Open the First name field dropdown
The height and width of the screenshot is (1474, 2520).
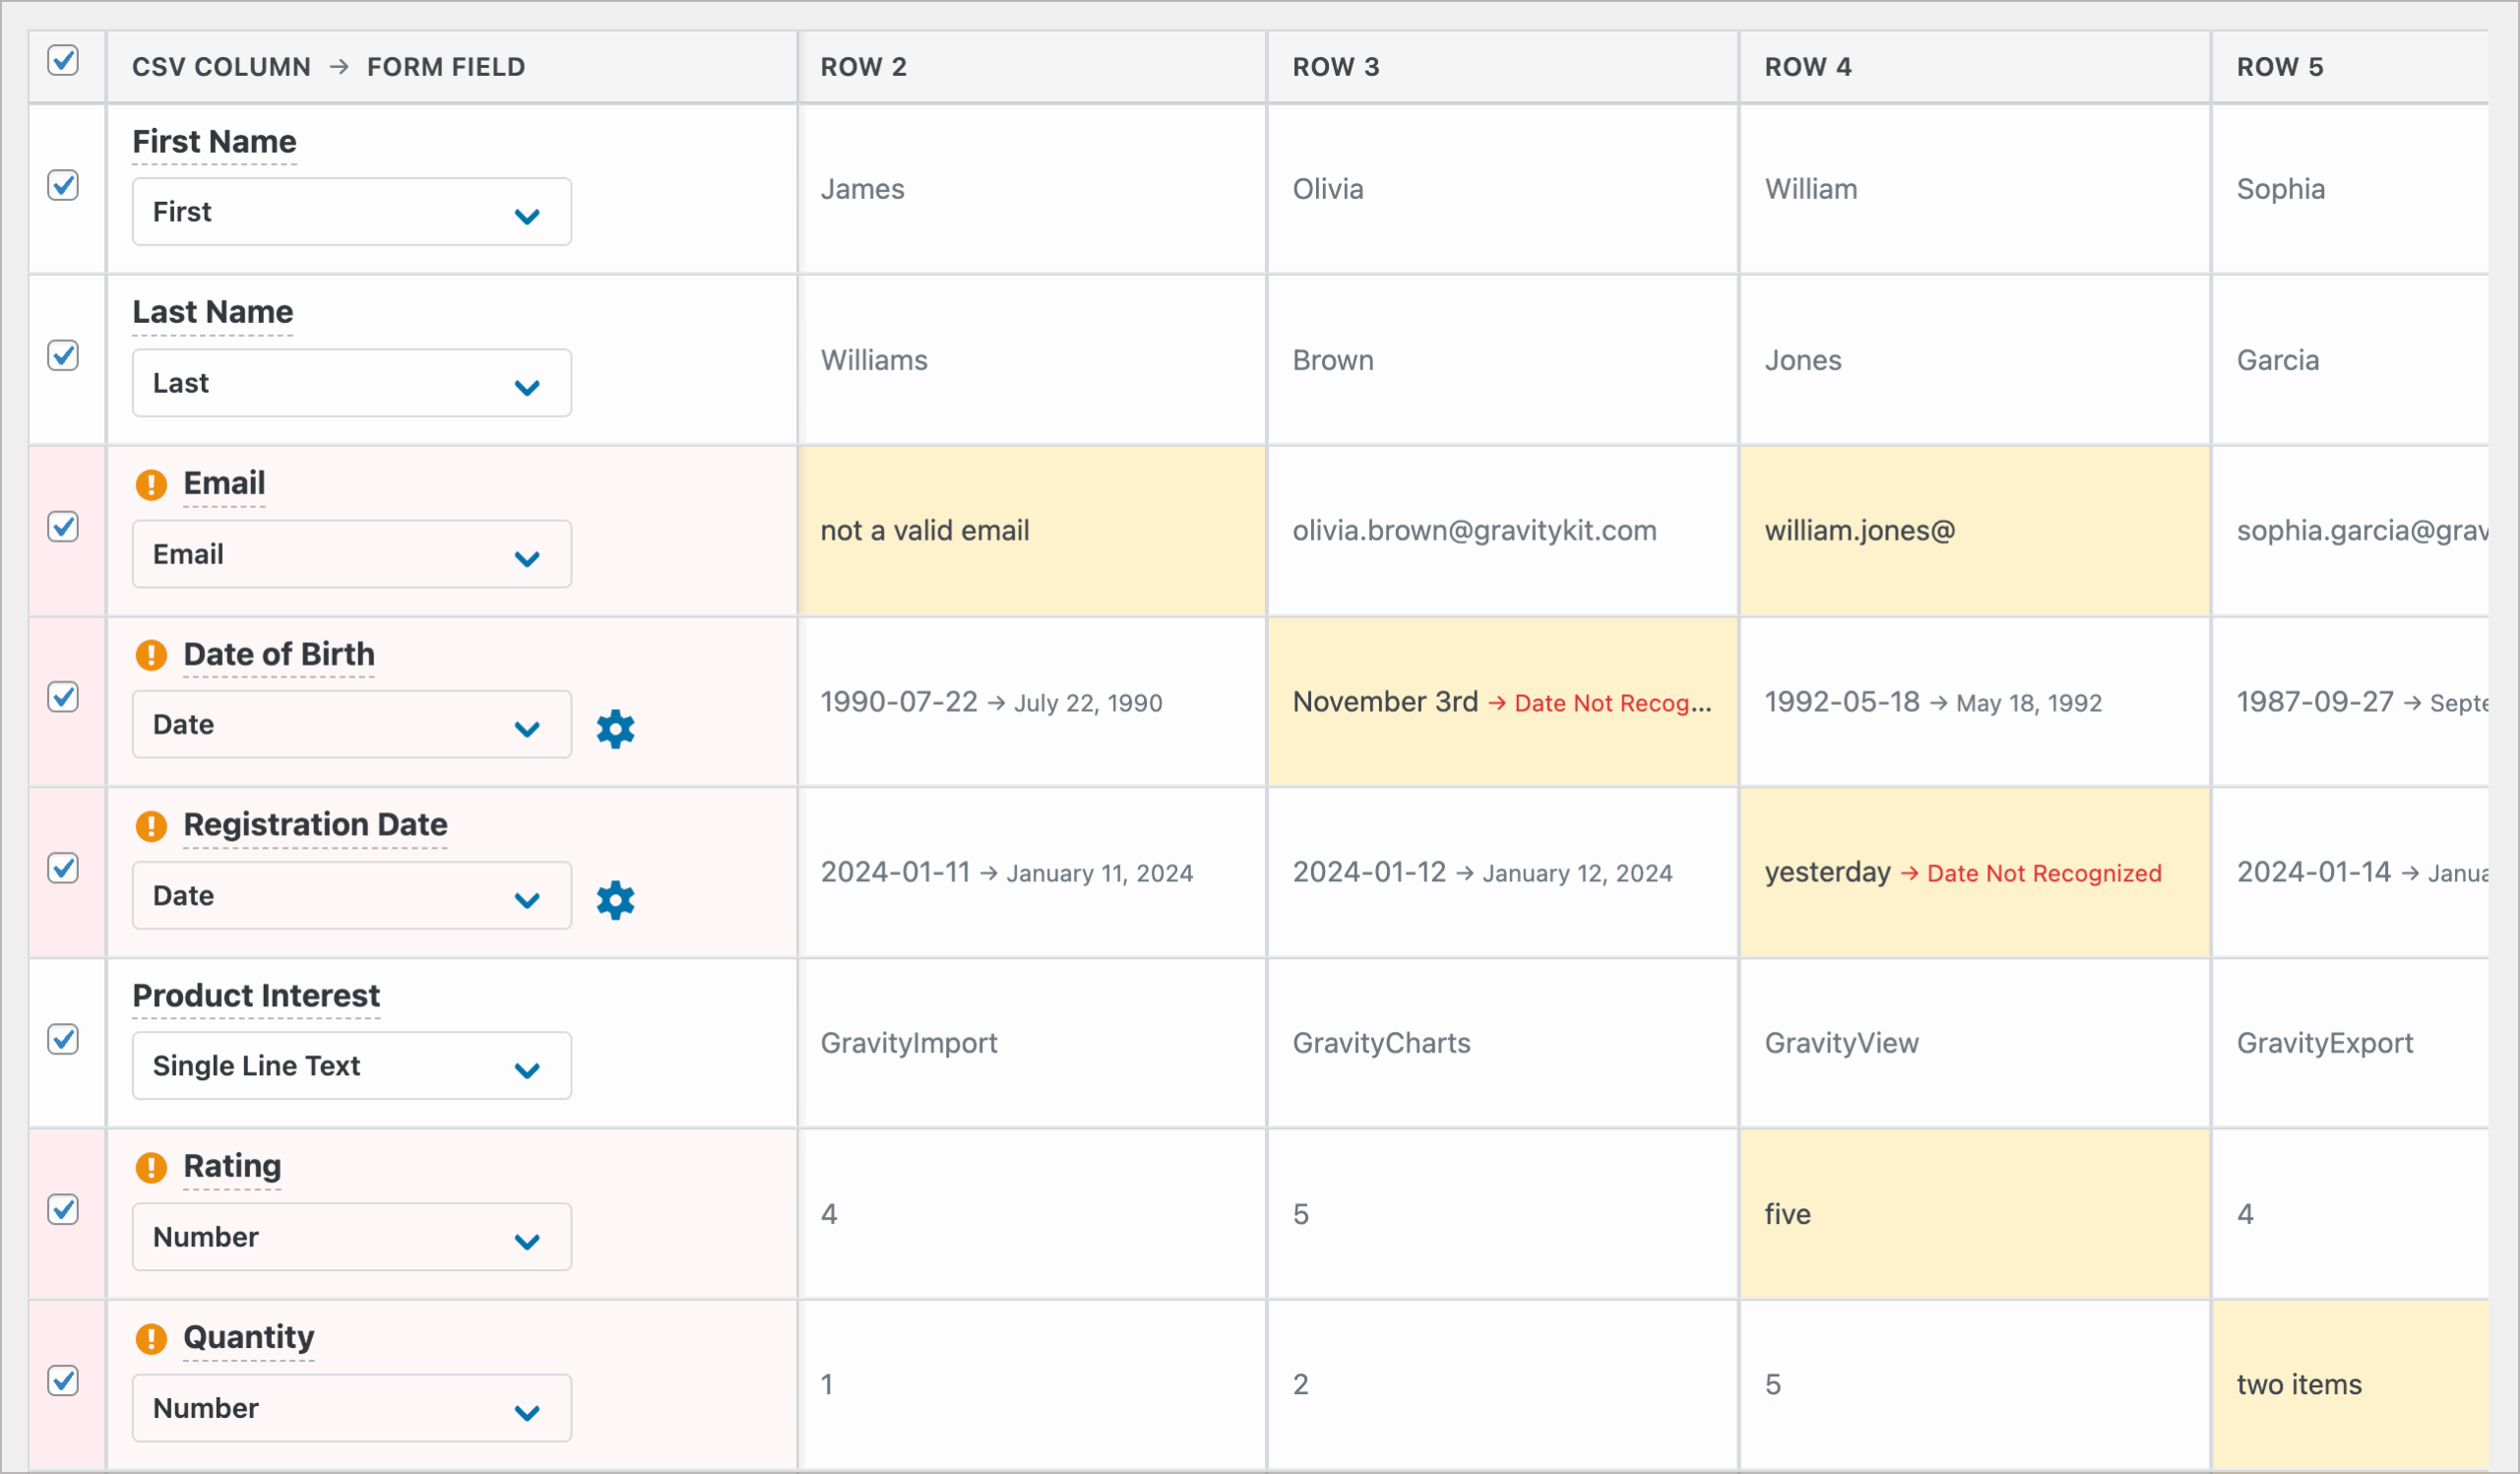tap(350, 211)
